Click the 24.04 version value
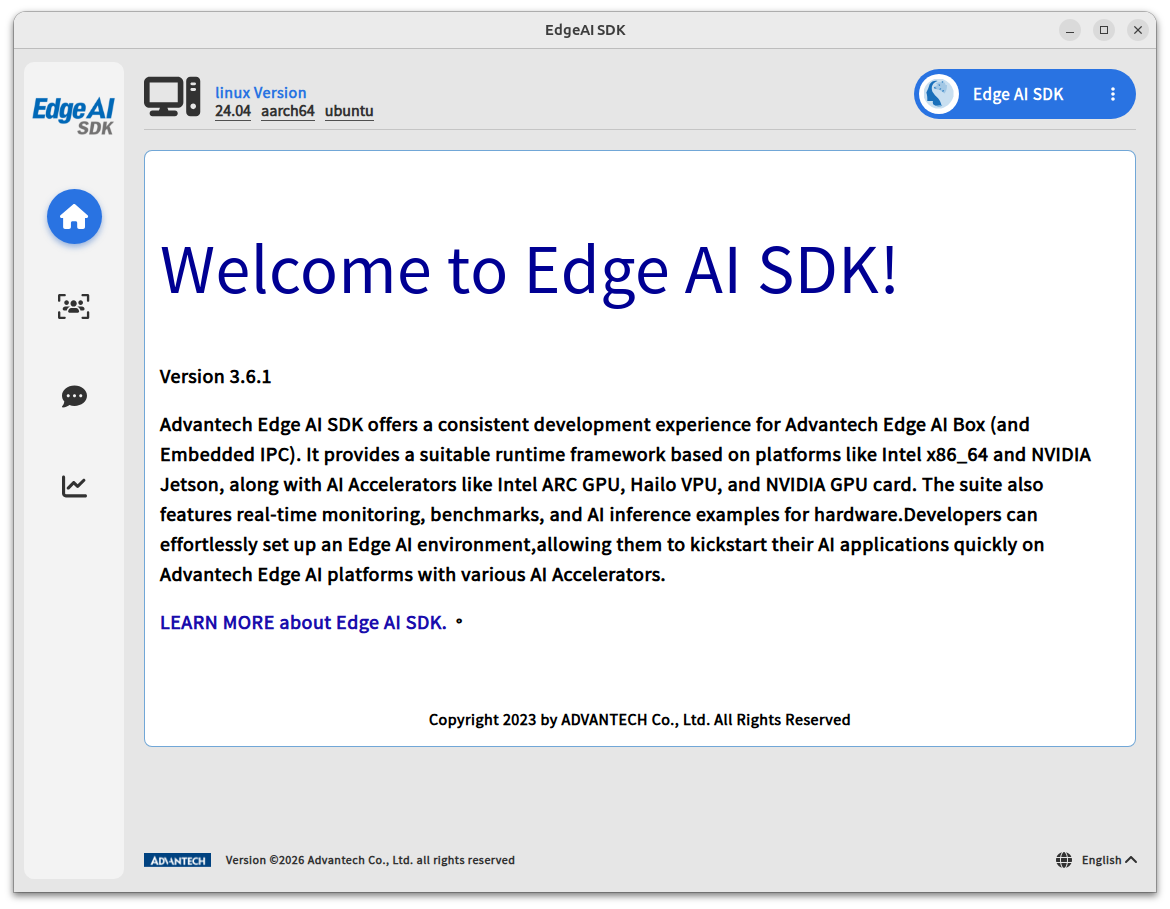The height and width of the screenshot is (909, 1170). (x=233, y=111)
